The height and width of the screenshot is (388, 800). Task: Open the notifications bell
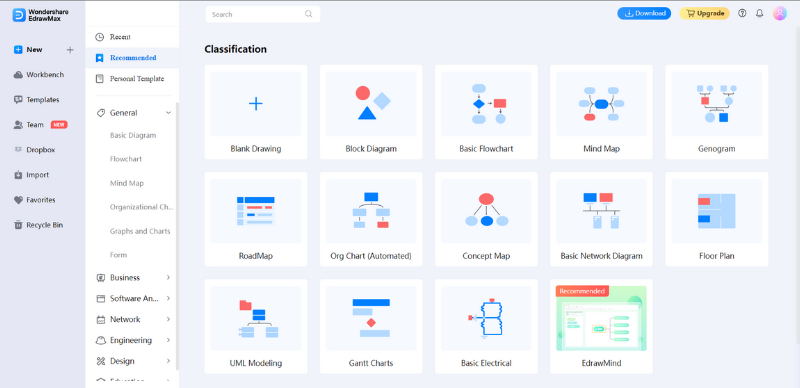pyautogui.click(x=759, y=13)
